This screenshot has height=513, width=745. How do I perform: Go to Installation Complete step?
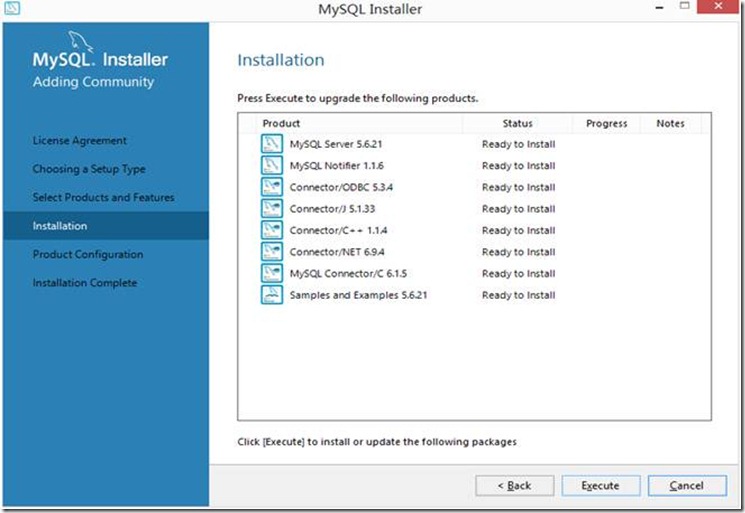pos(85,283)
